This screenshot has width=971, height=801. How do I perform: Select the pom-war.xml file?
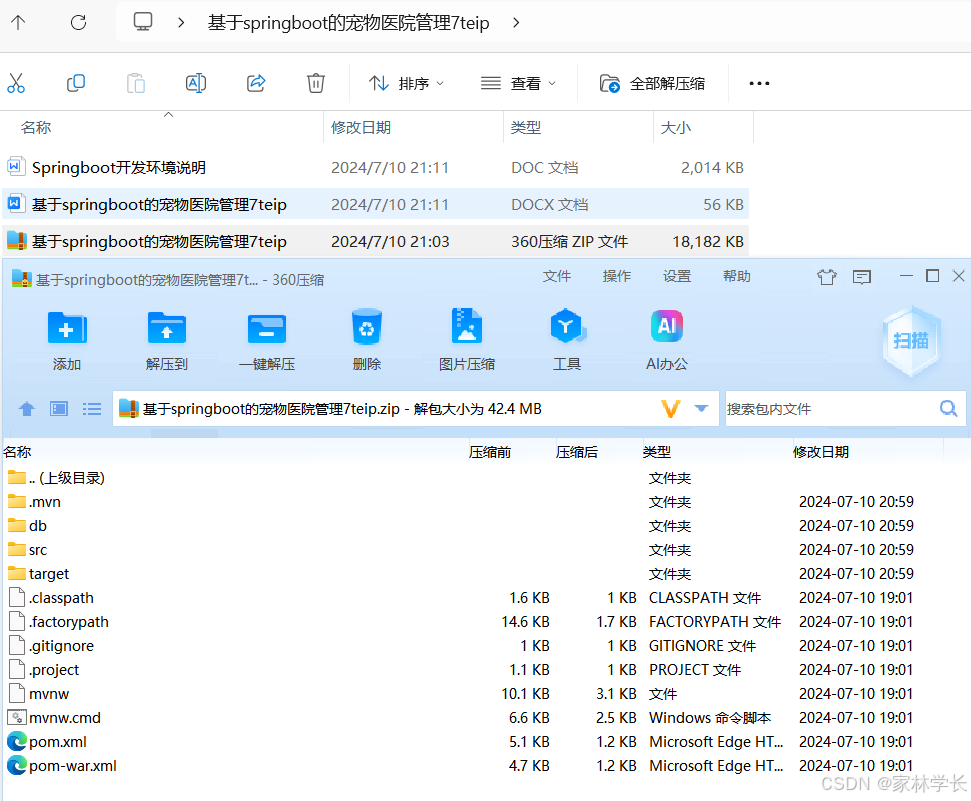click(62, 766)
